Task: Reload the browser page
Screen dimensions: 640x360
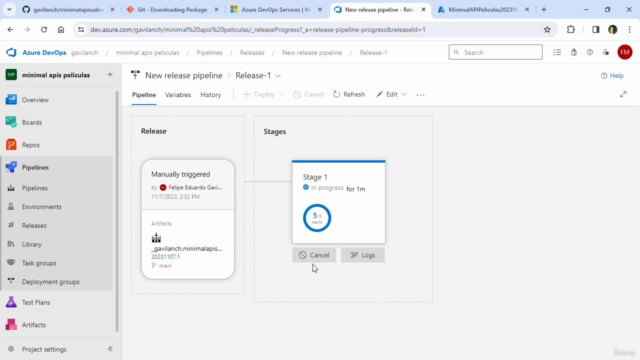Action: 44,29
